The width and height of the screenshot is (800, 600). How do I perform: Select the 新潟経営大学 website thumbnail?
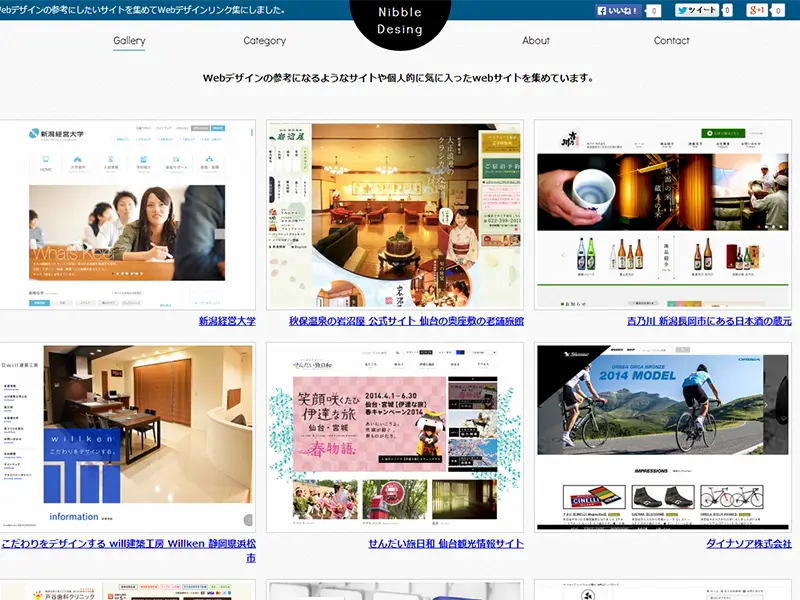click(127, 215)
